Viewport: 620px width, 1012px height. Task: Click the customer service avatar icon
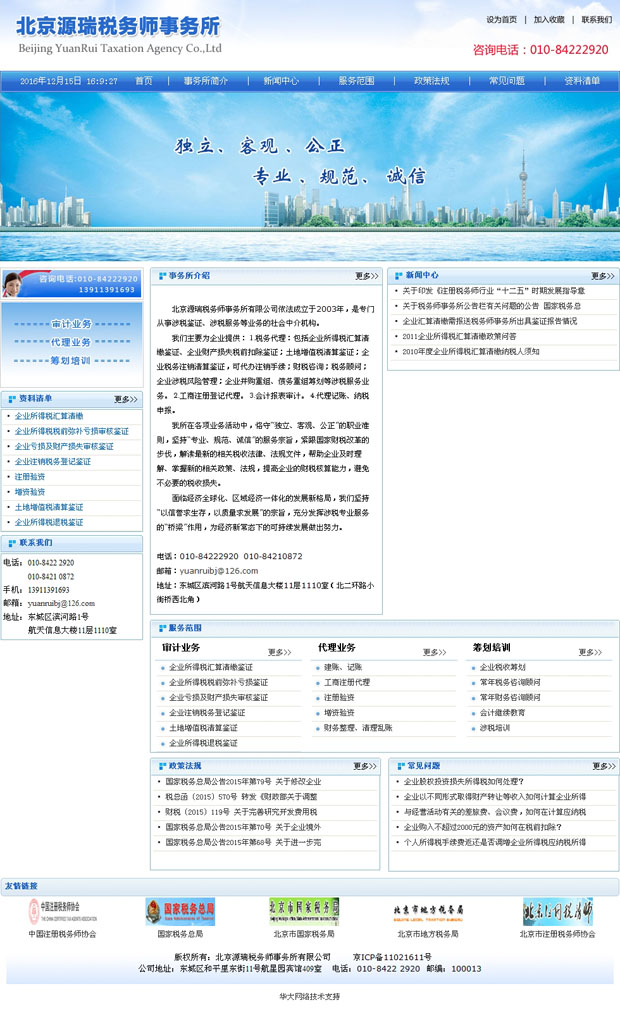(x=14, y=284)
